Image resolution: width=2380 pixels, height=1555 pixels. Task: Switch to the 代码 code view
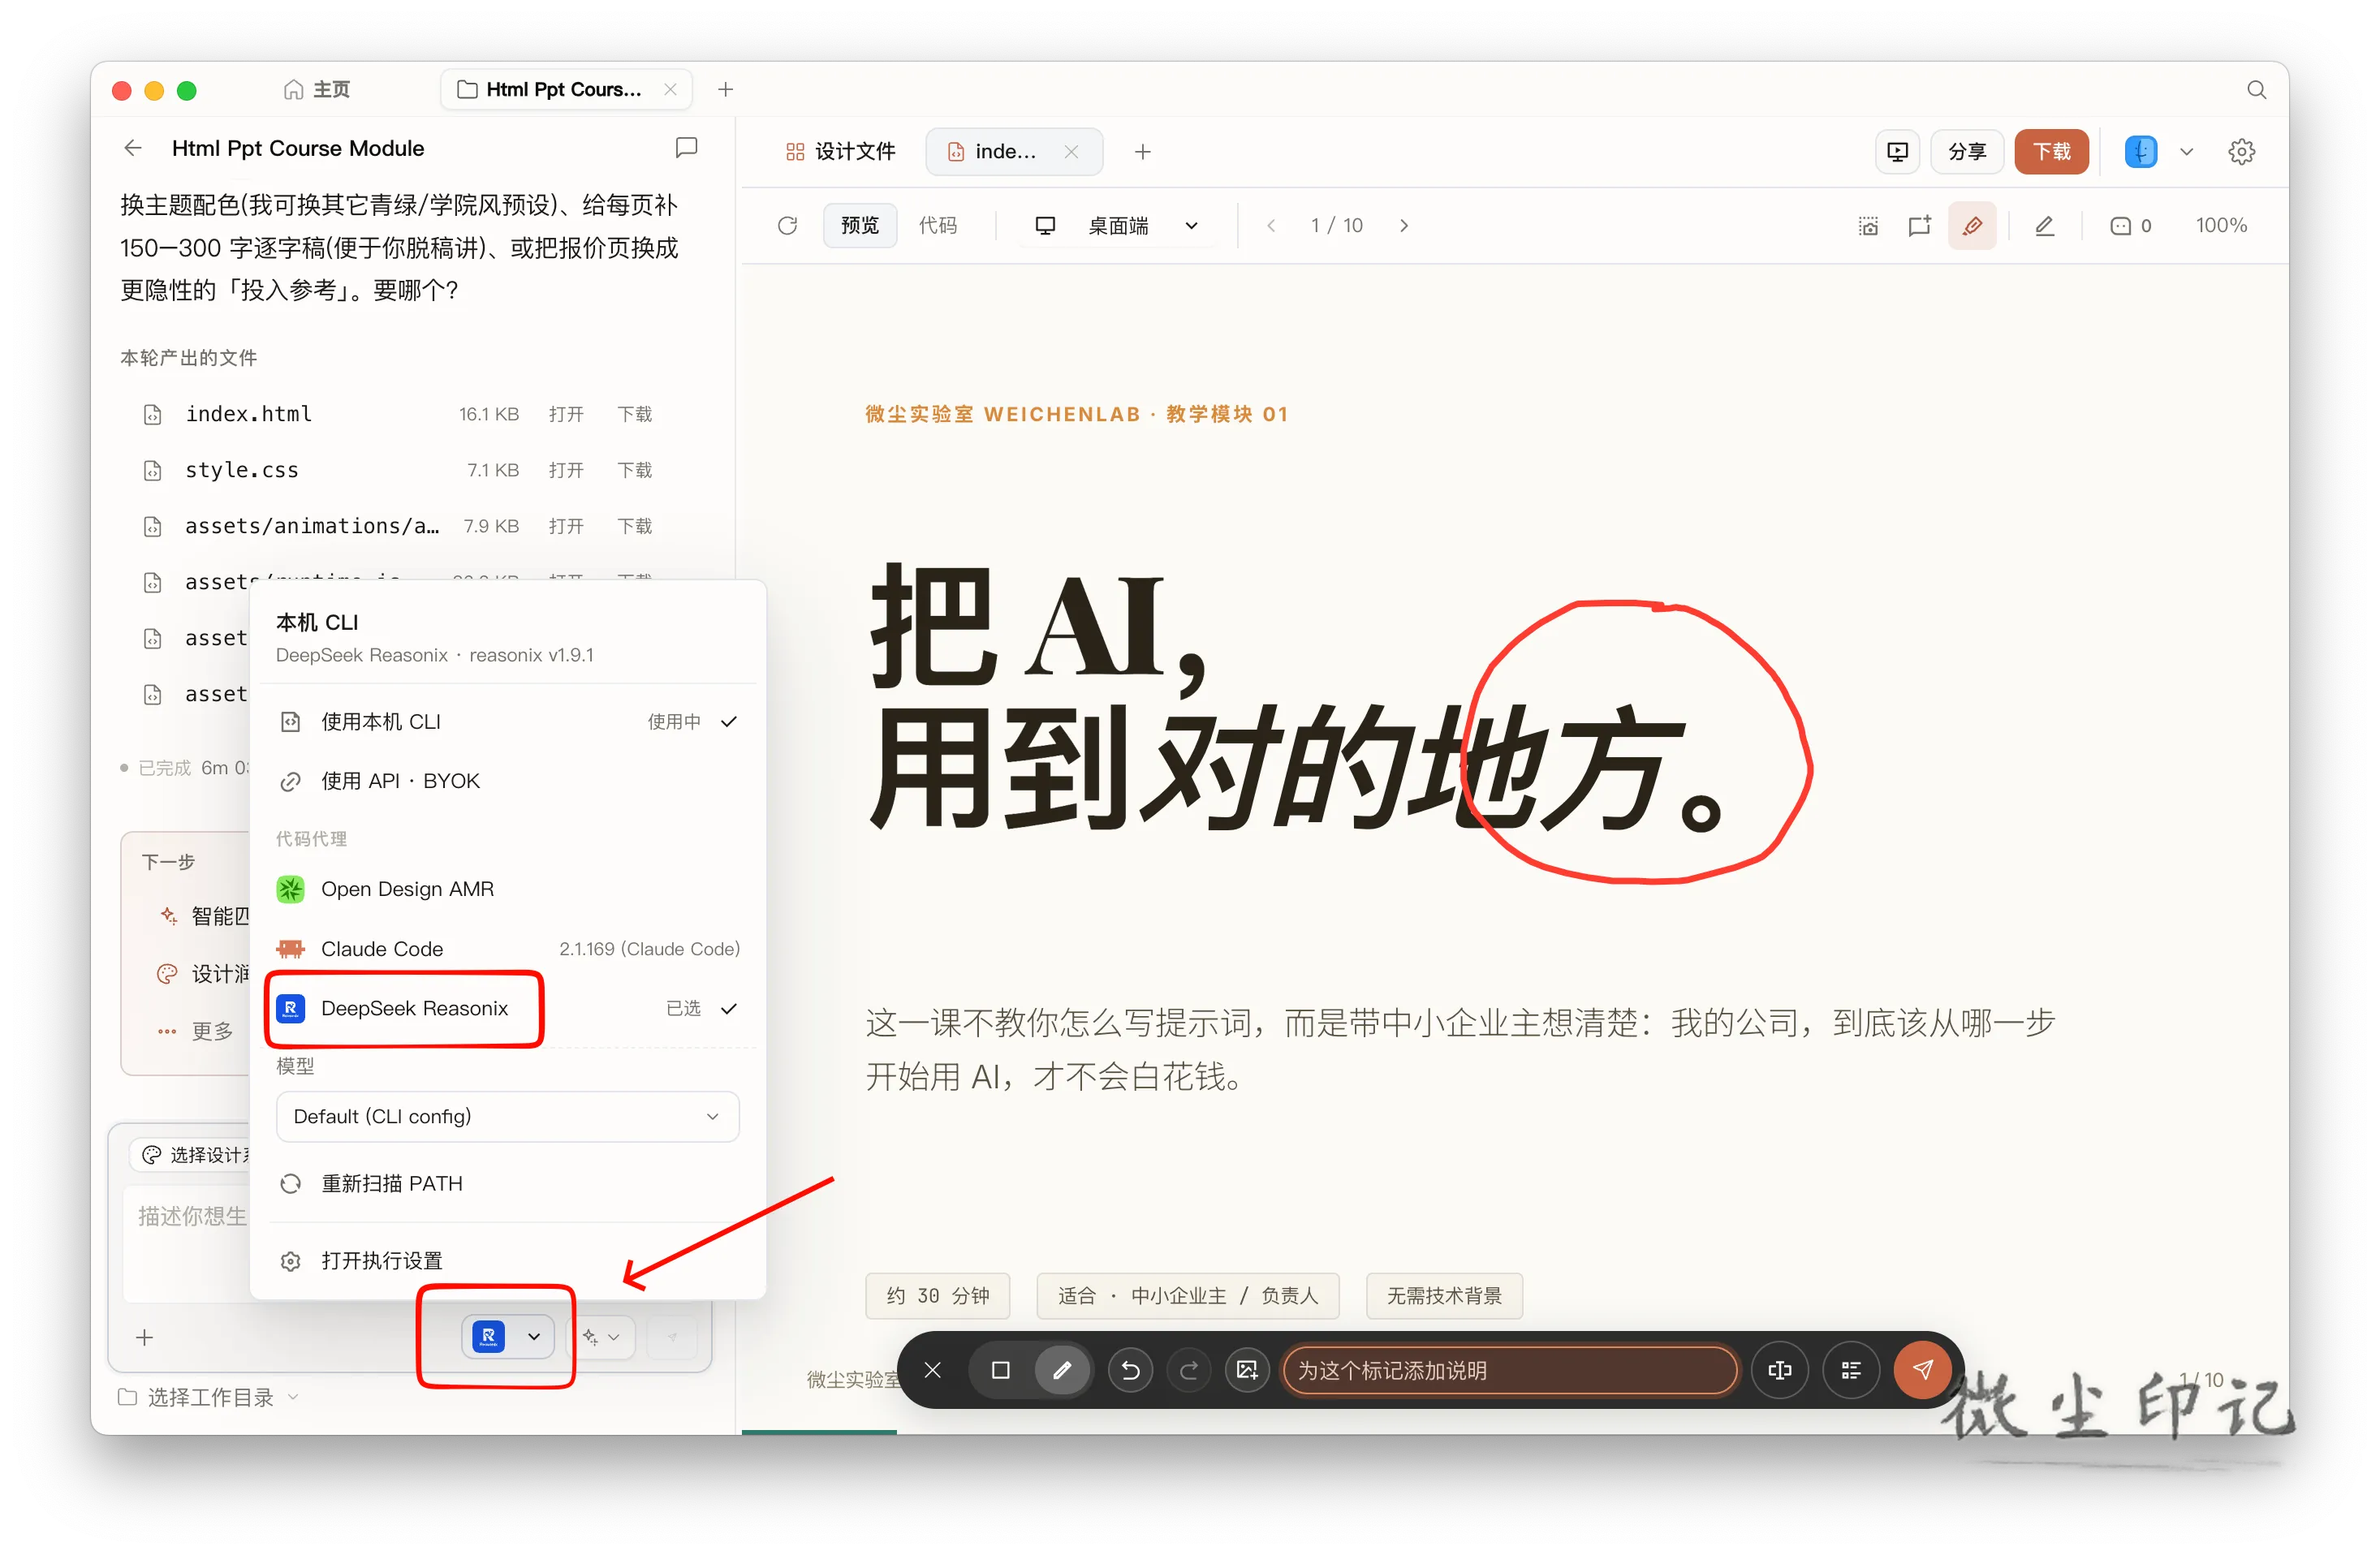point(938,226)
